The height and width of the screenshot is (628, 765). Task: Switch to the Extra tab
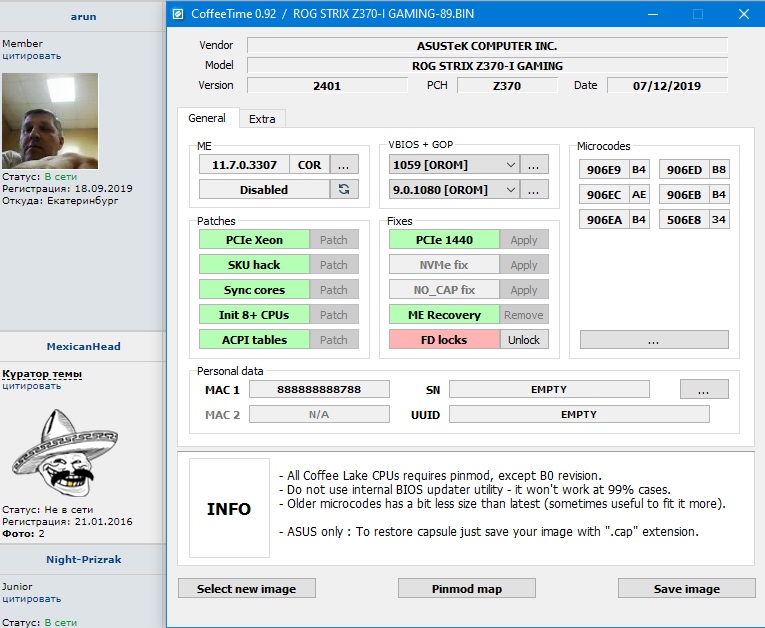tap(262, 119)
